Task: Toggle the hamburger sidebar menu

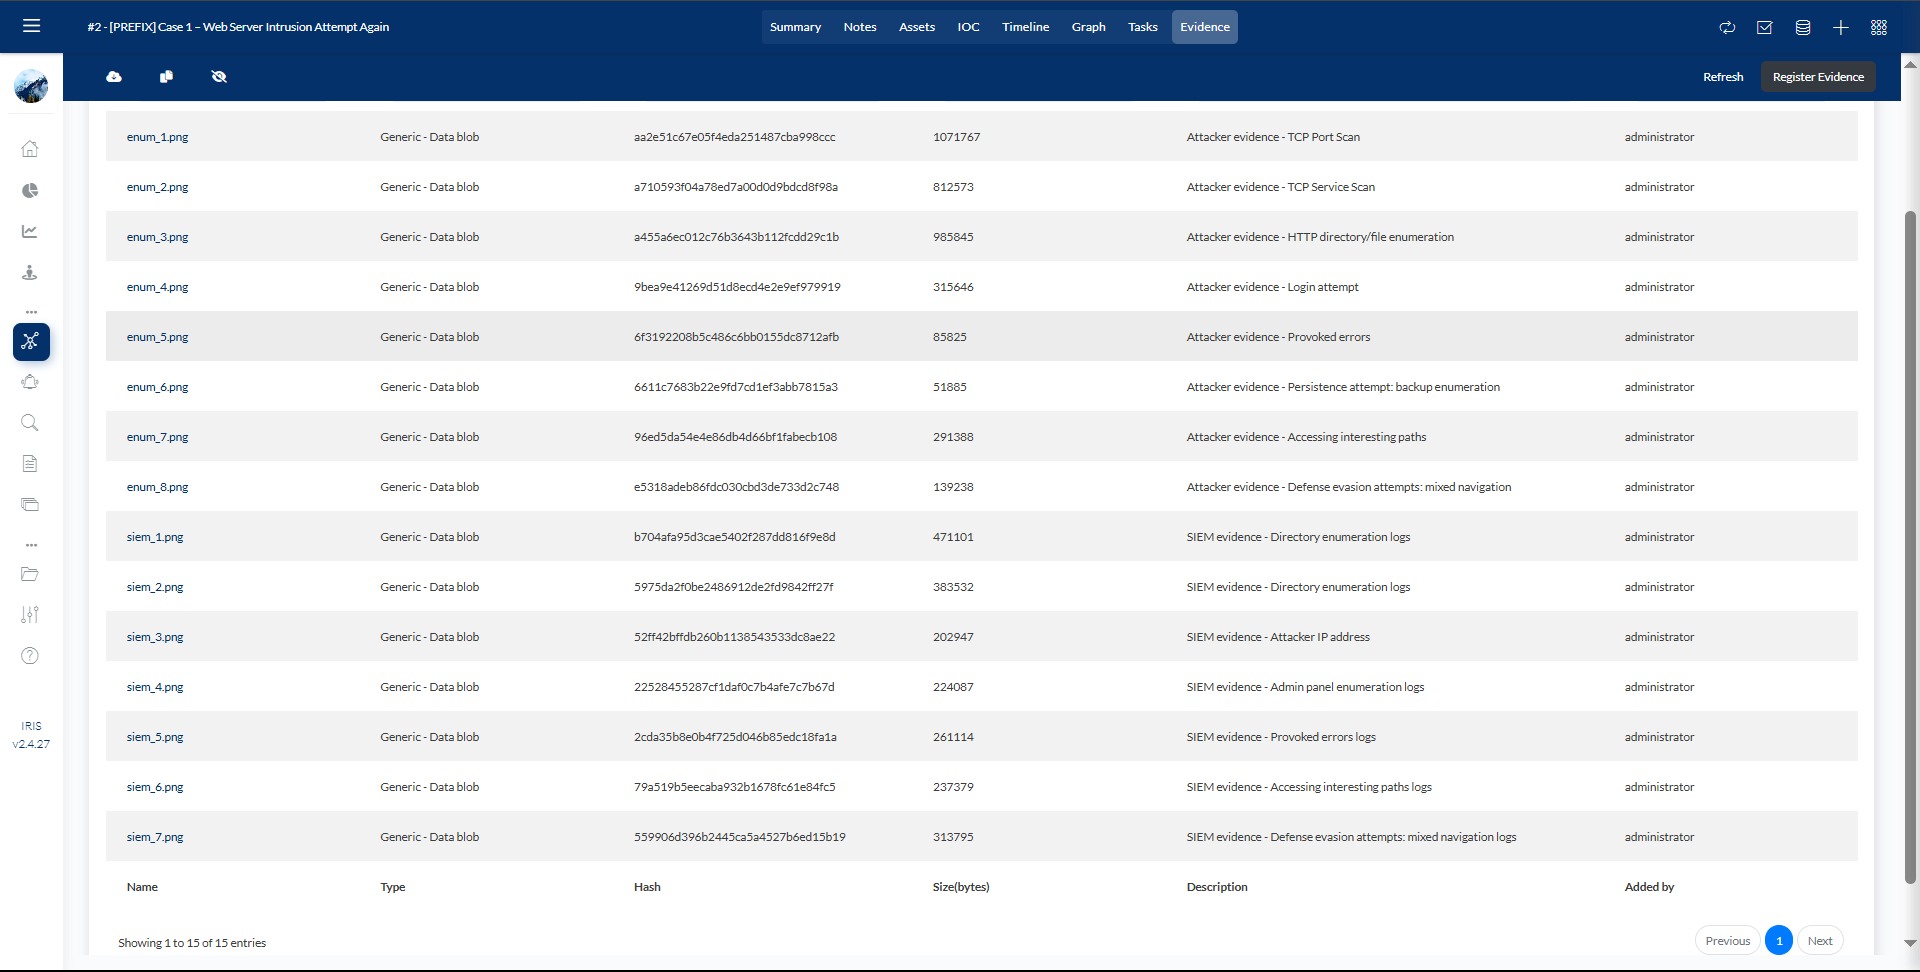Action: coord(31,26)
